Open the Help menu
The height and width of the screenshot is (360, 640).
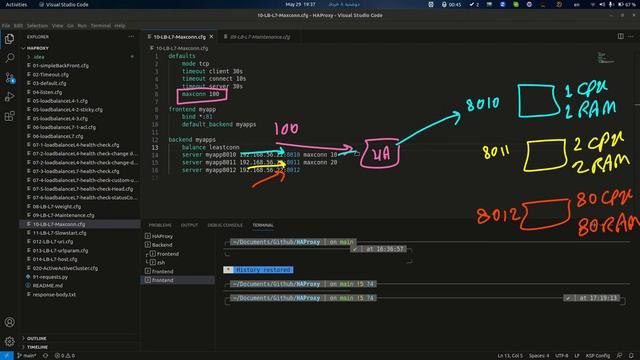click(120, 25)
